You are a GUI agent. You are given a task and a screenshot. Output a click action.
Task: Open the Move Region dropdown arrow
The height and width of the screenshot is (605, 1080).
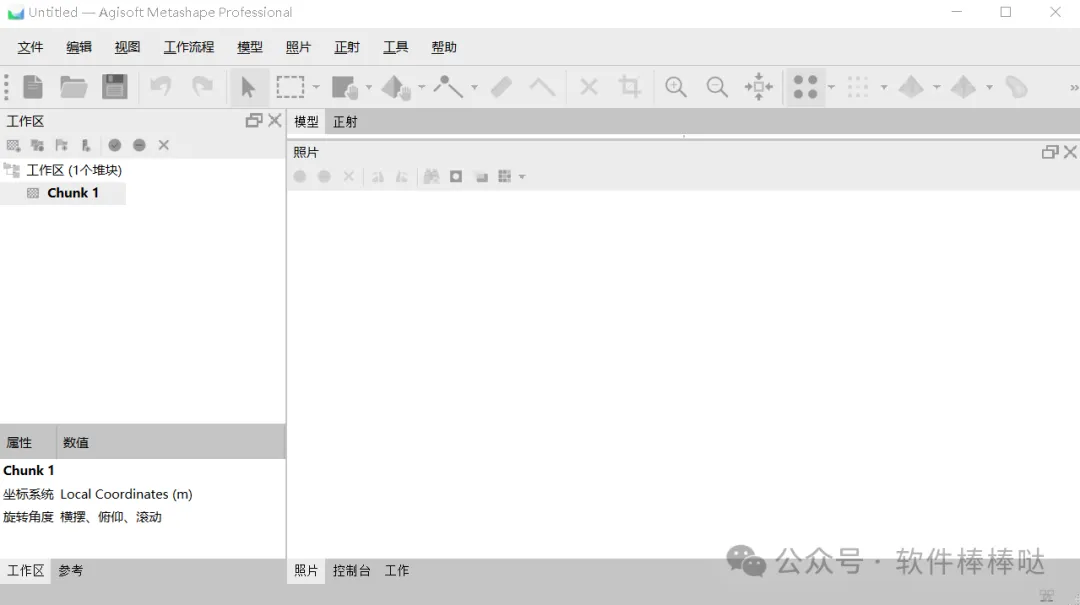tap(368, 88)
